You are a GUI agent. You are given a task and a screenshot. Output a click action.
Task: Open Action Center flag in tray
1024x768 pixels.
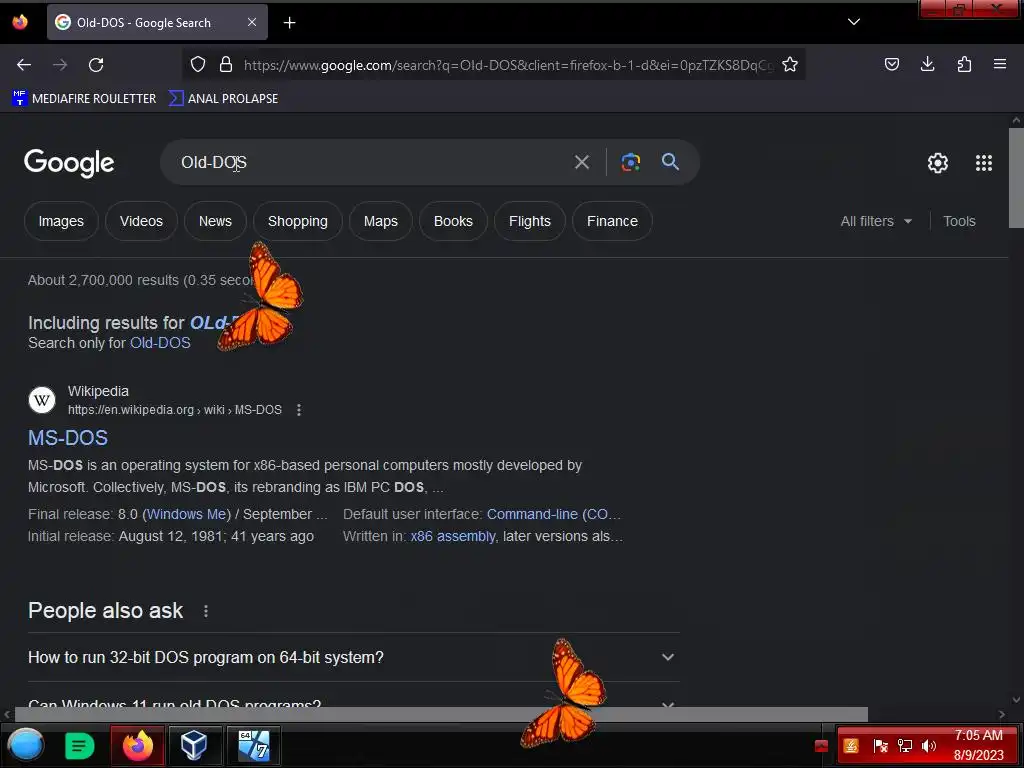pyautogui.click(x=880, y=746)
